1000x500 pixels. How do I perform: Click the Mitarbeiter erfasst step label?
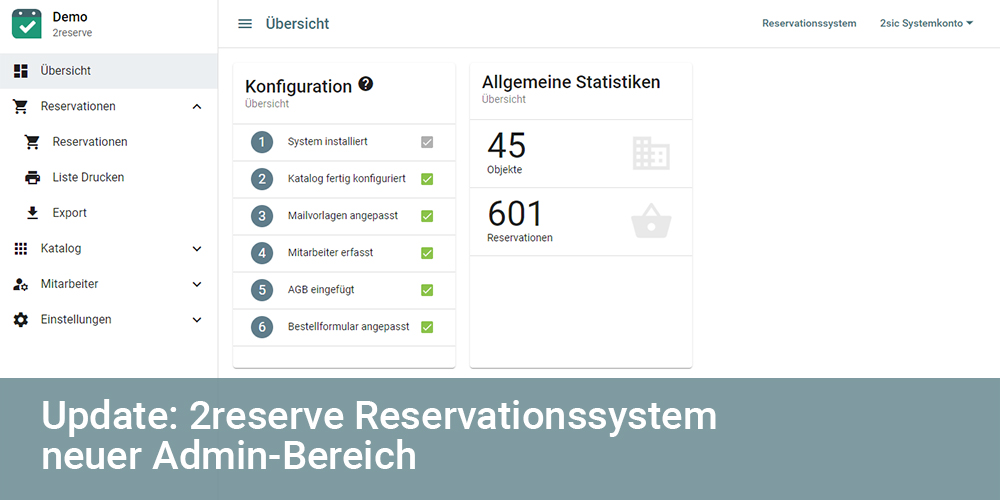click(330, 253)
